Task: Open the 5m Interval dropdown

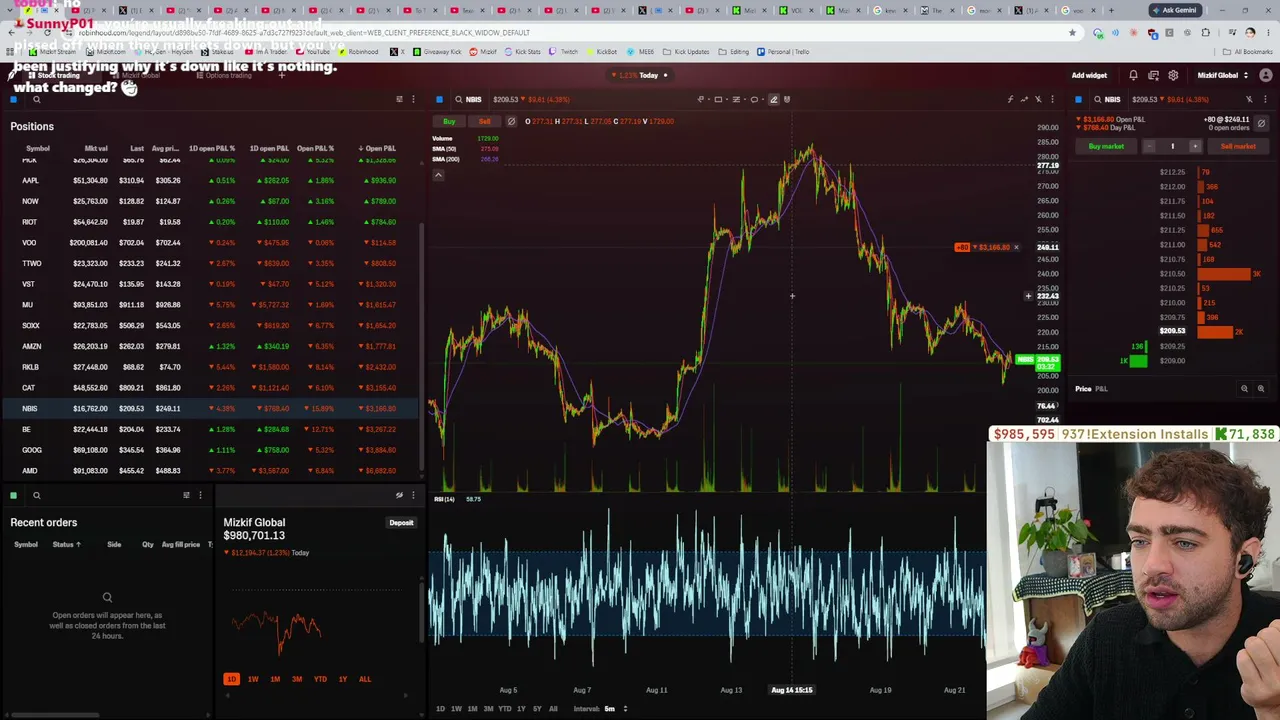Action: [614, 709]
